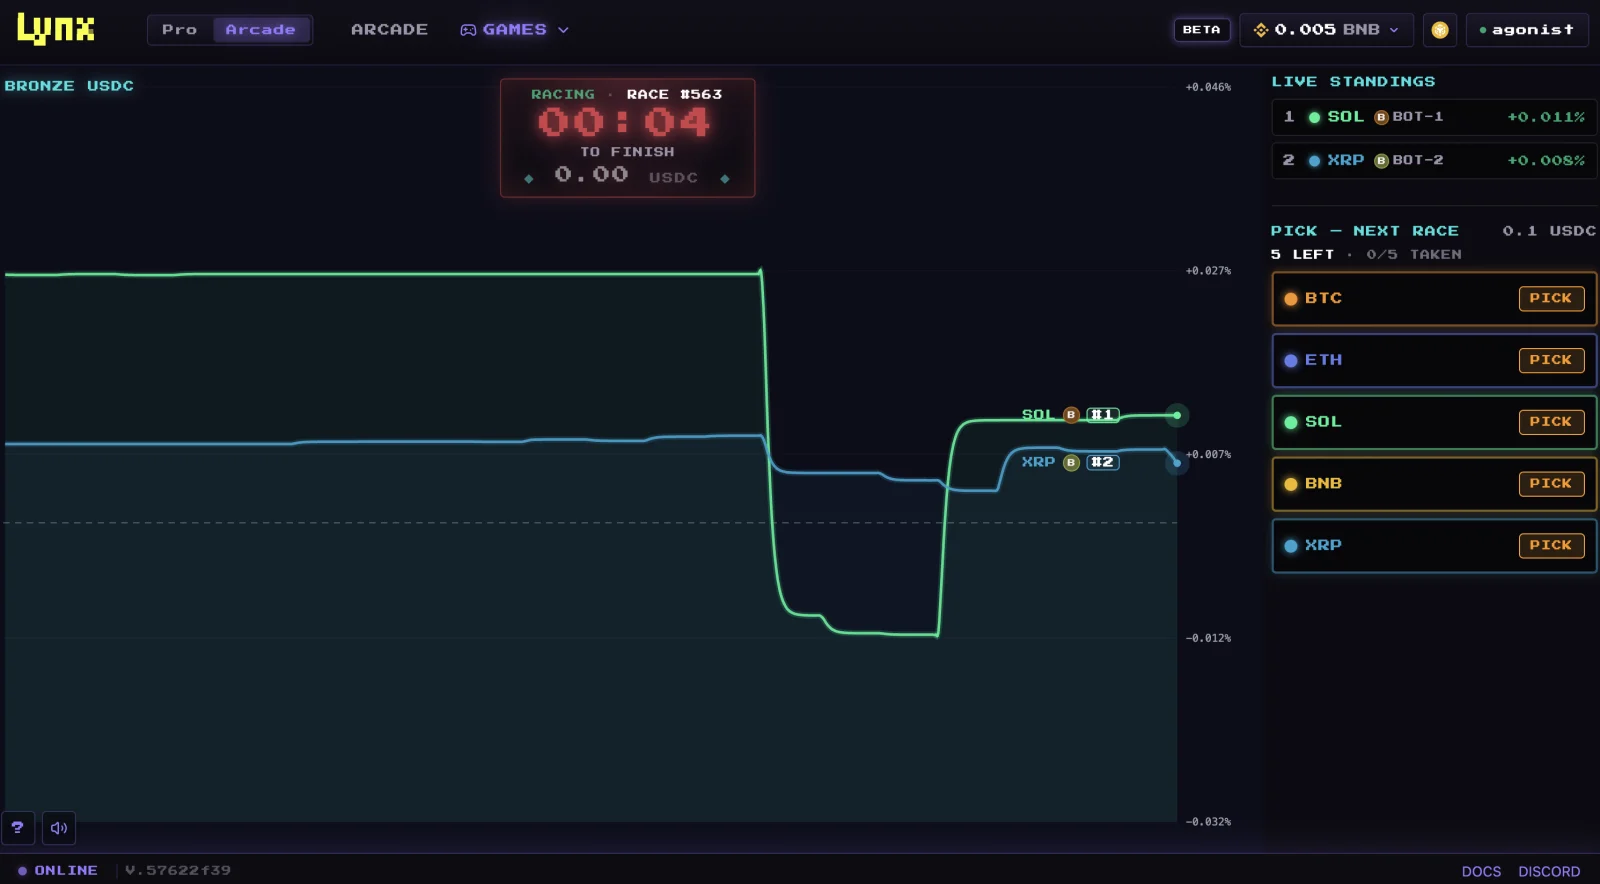Click the -0.032% axis label
Viewport: 1600px width, 884px height.
[x=1208, y=822]
